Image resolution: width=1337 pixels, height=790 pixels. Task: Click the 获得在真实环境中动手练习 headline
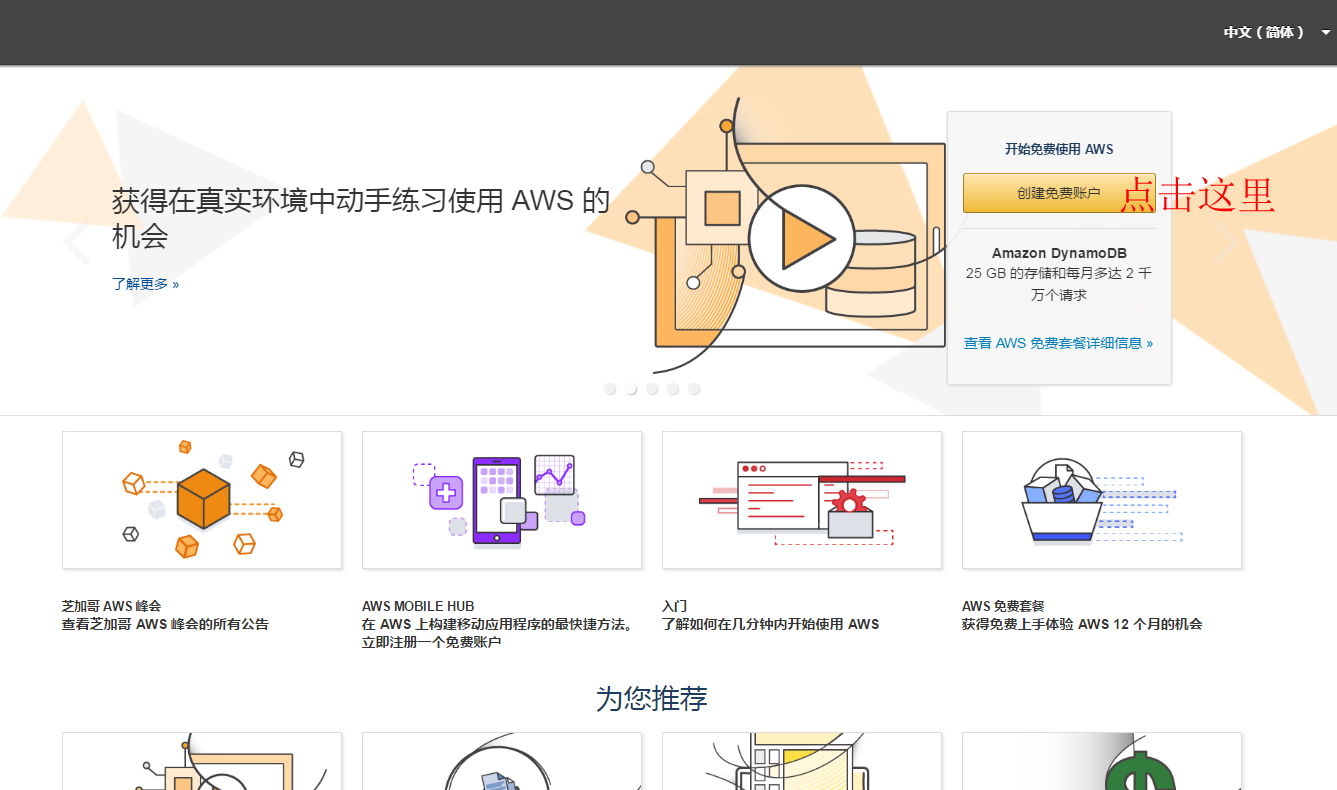click(x=361, y=218)
